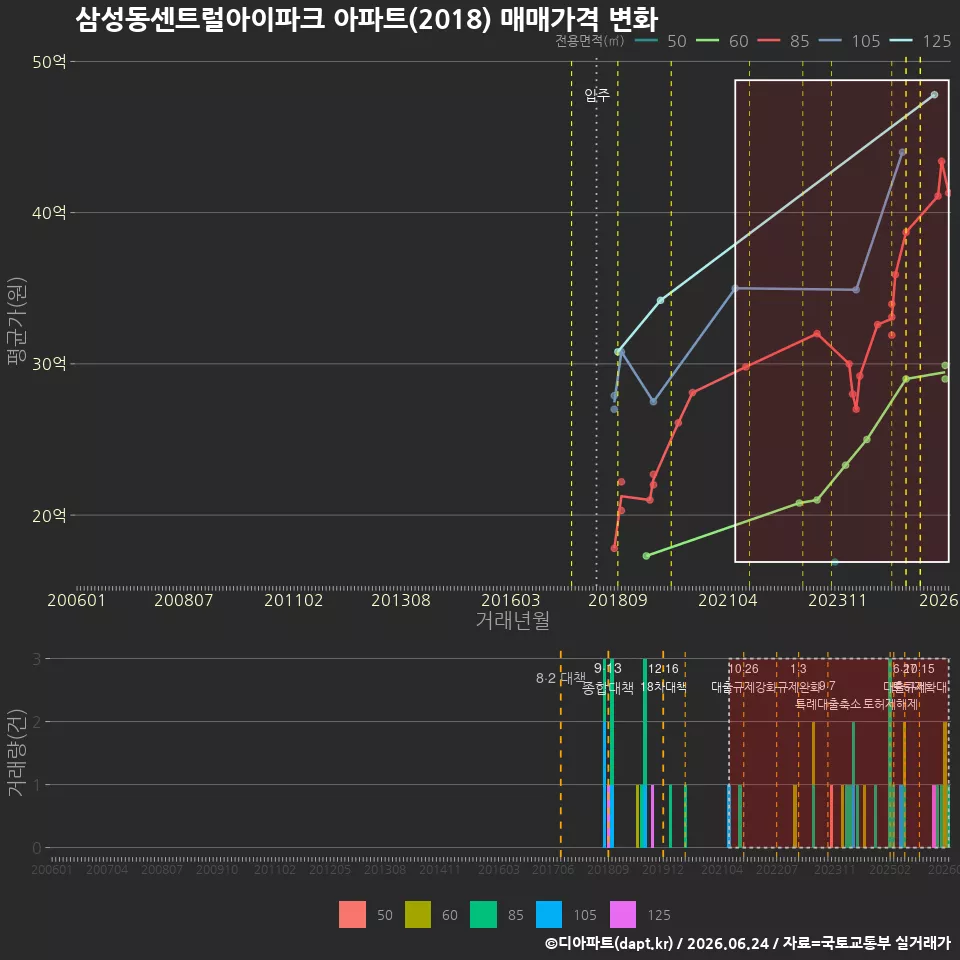This screenshot has height=960, width=960.
Task: Select the 85 line entry in top legend
Action: coord(784,41)
